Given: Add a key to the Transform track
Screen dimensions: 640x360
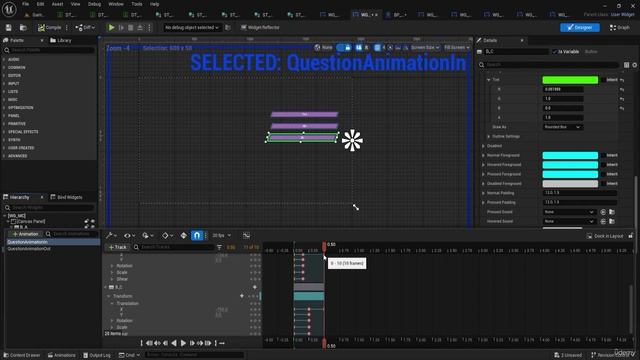Looking at the screenshot, I should point(242,296).
